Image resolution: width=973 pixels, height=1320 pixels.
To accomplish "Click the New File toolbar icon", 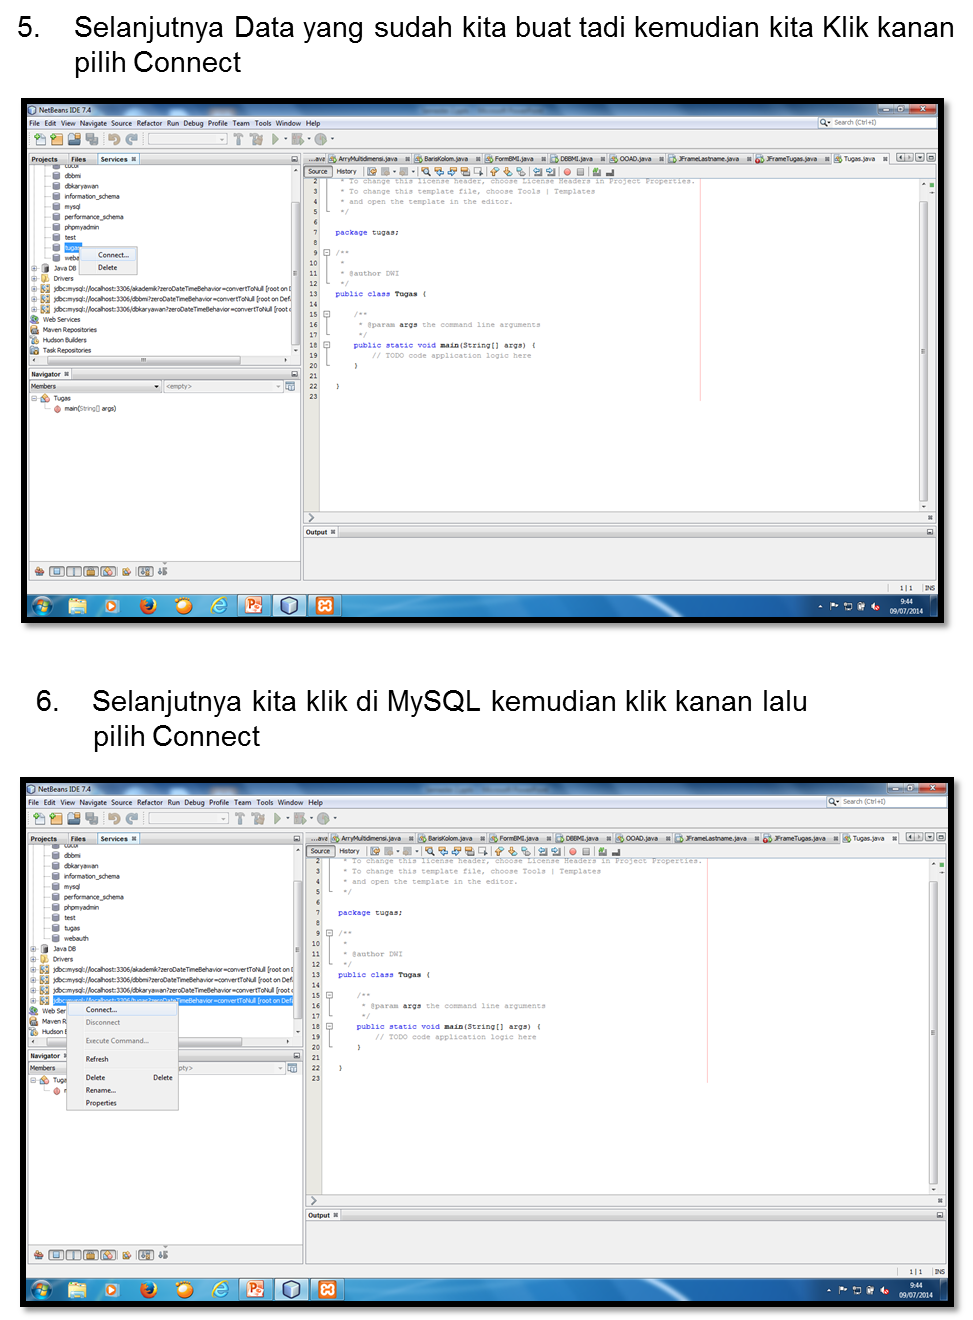I will point(40,139).
